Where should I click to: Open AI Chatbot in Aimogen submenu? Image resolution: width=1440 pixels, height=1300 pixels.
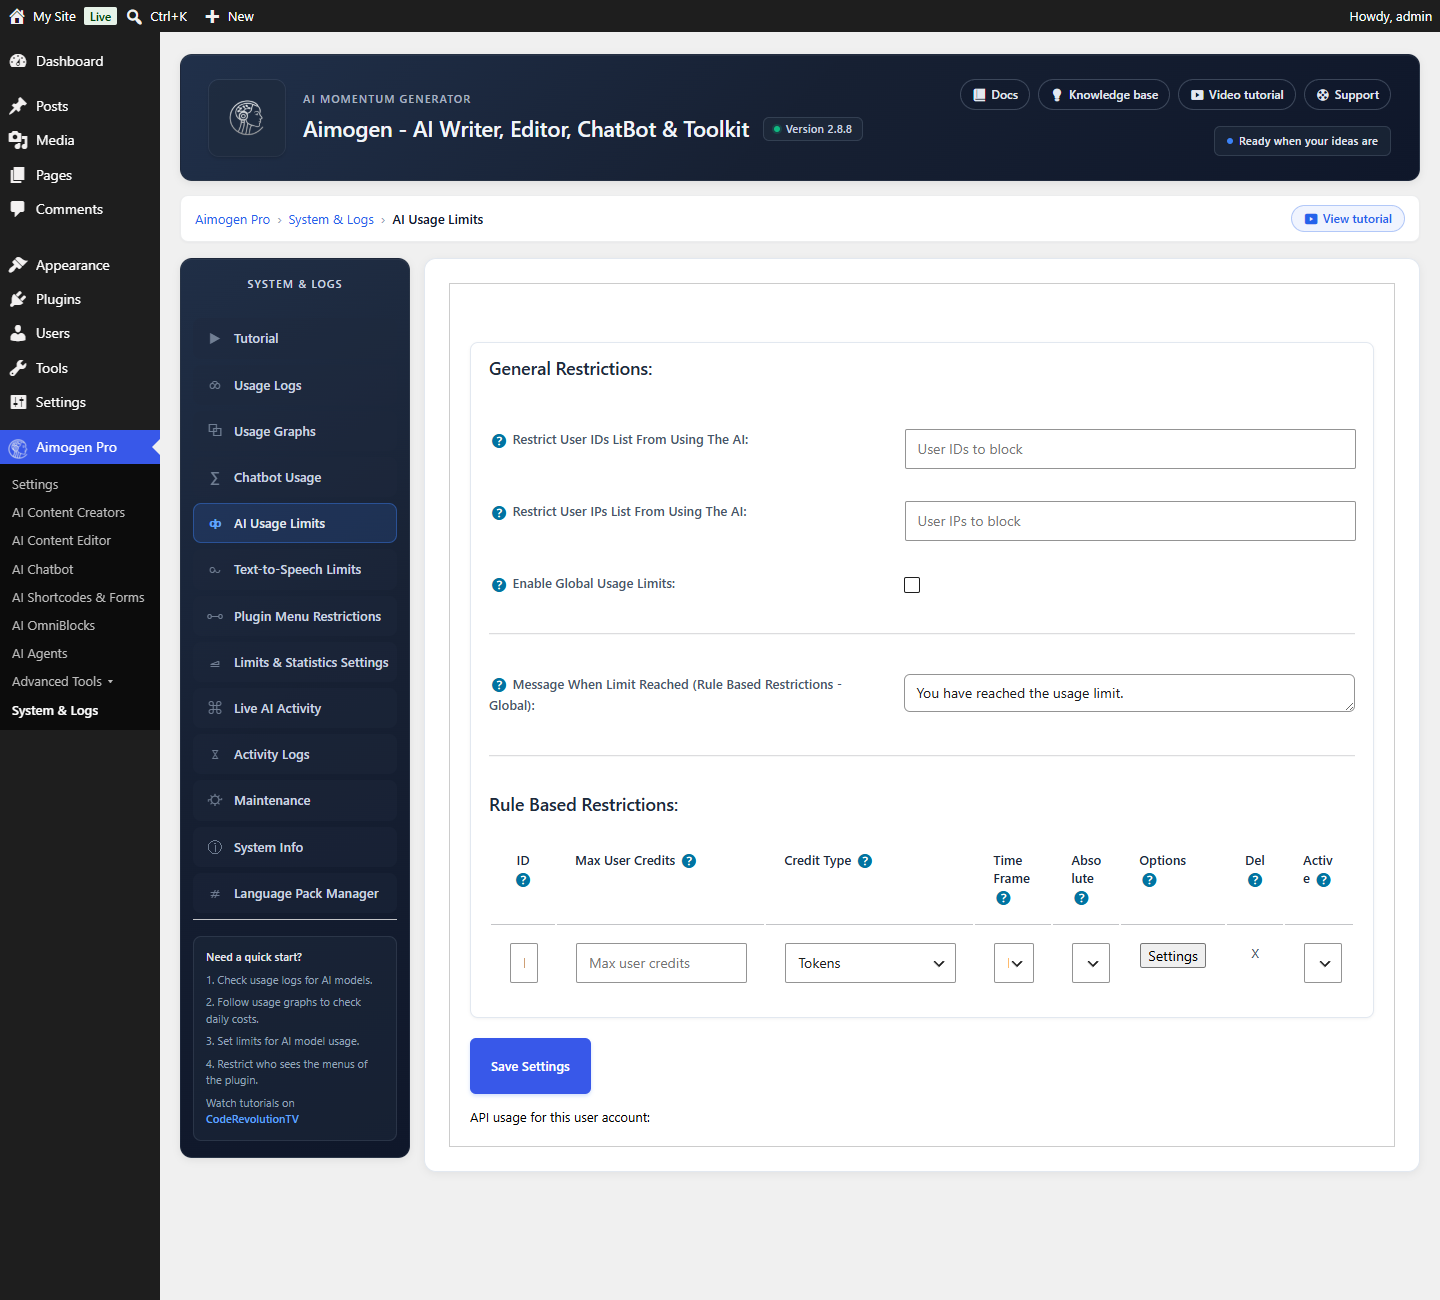point(43,569)
